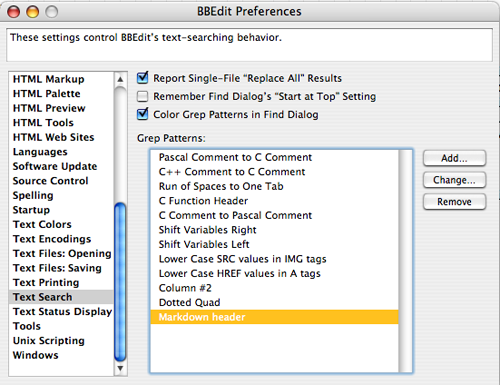Disable Report Single-File "Replace All" Results checkbox
500x385 pixels.
tap(143, 78)
